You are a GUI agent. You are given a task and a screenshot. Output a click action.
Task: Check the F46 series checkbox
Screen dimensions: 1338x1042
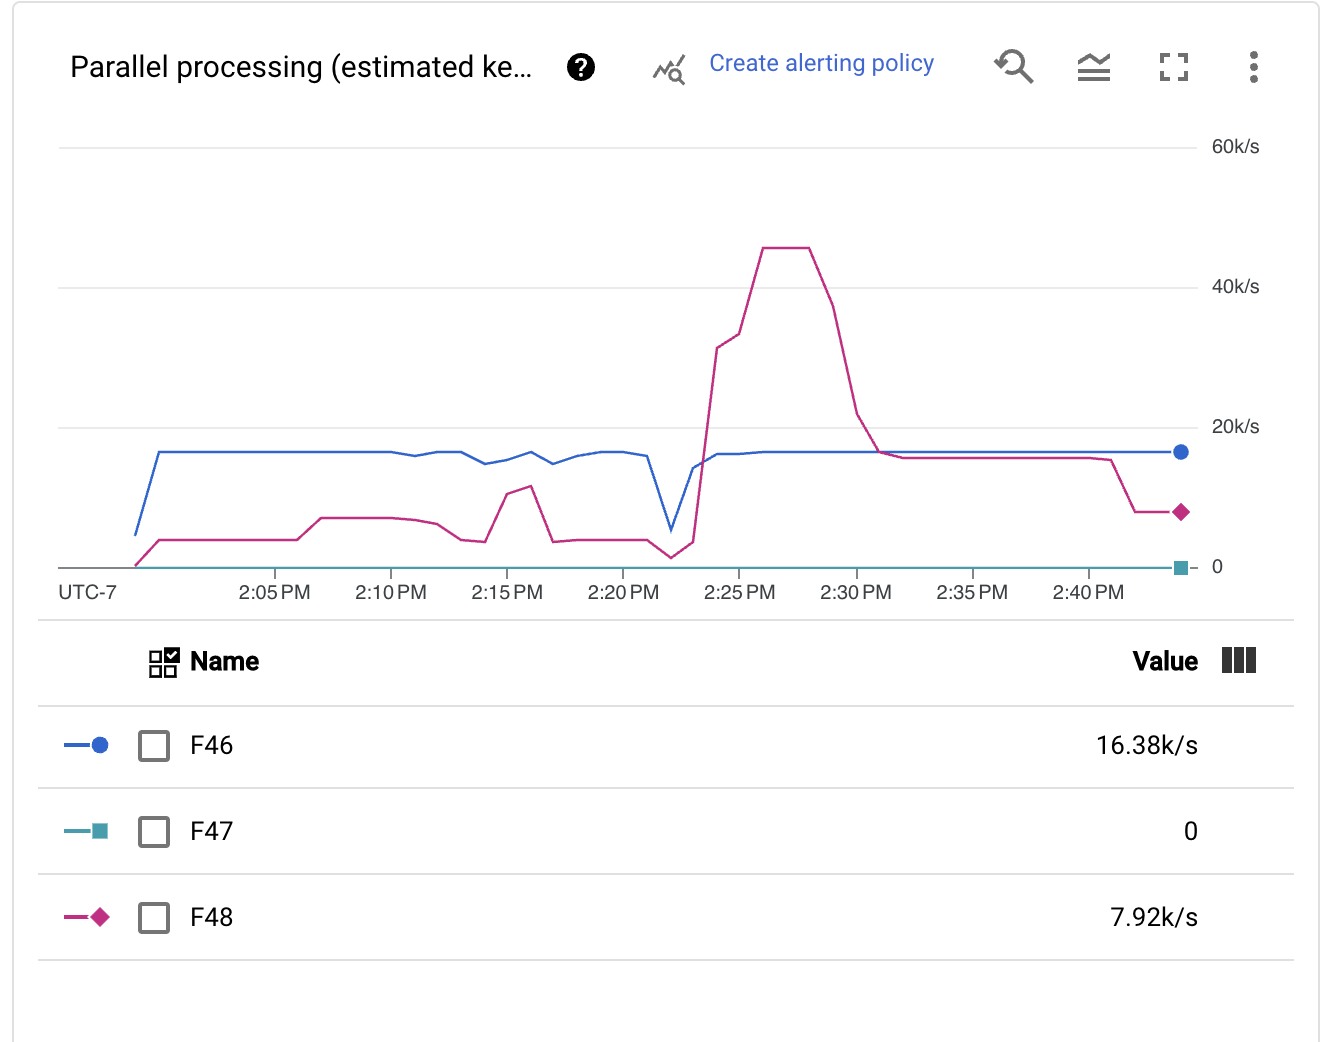tap(154, 746)
